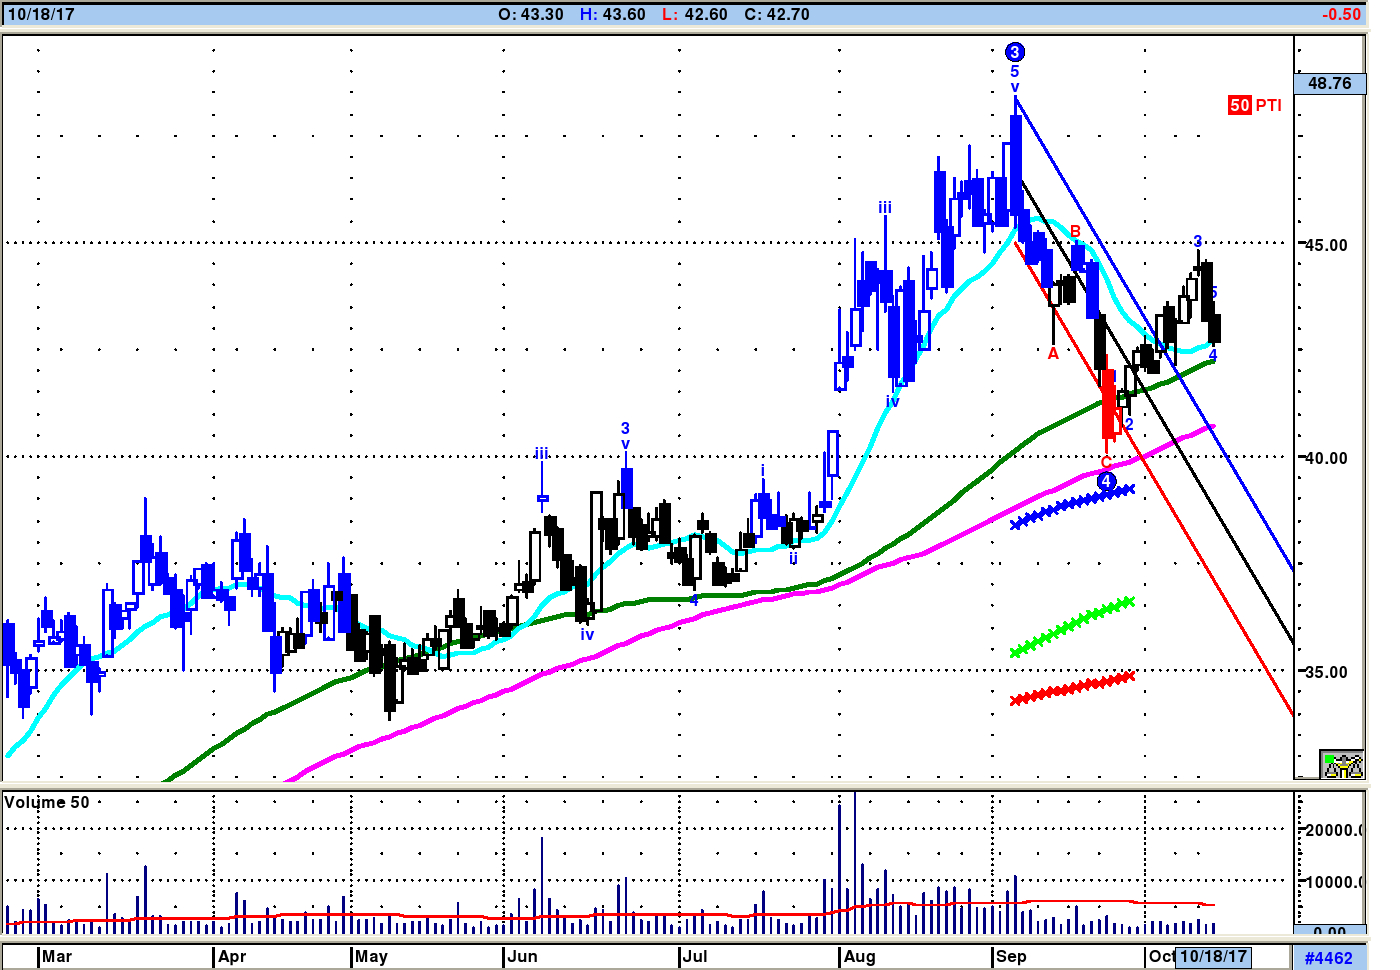Select the red B wave label
This screenshot has width=1400, height=970.
[1076, 232]
